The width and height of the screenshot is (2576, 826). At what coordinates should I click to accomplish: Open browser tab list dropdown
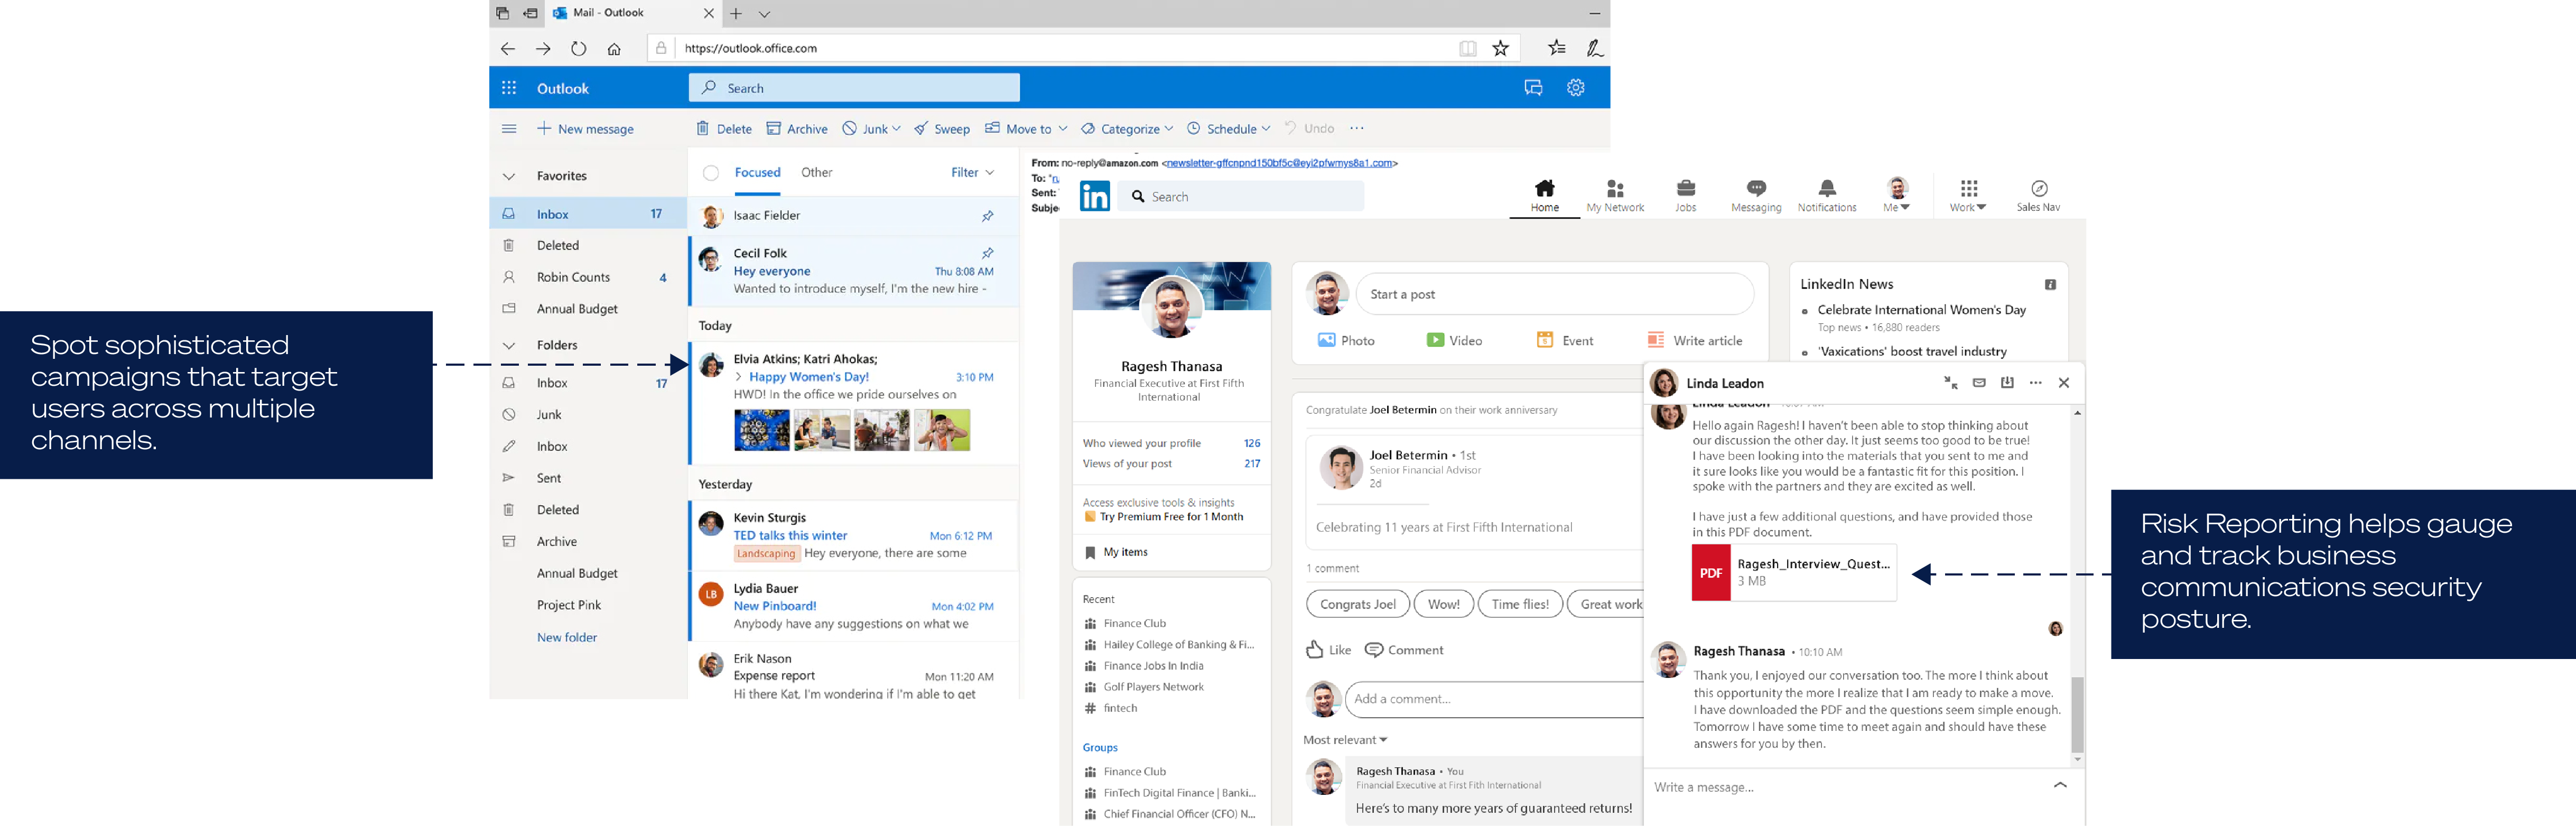click(764, 14)
